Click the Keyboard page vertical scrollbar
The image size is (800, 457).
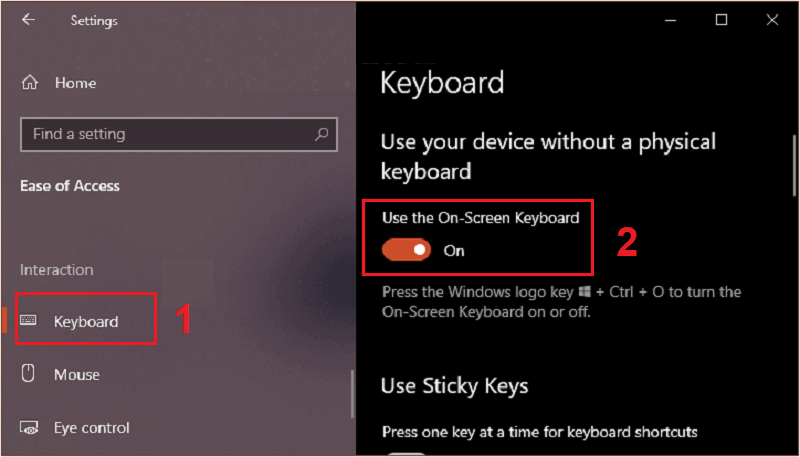tap(794, 165)
